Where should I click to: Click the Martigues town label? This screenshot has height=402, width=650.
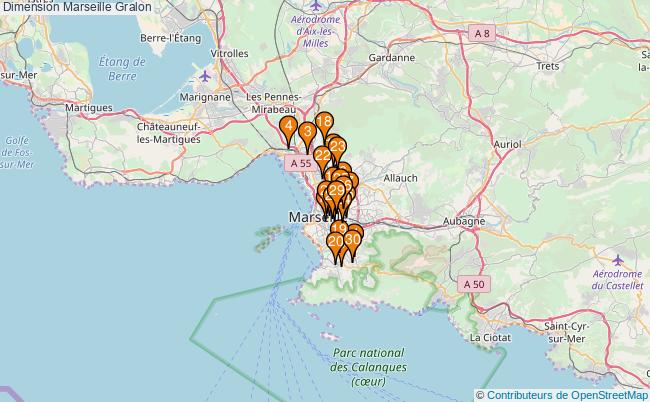88,107
